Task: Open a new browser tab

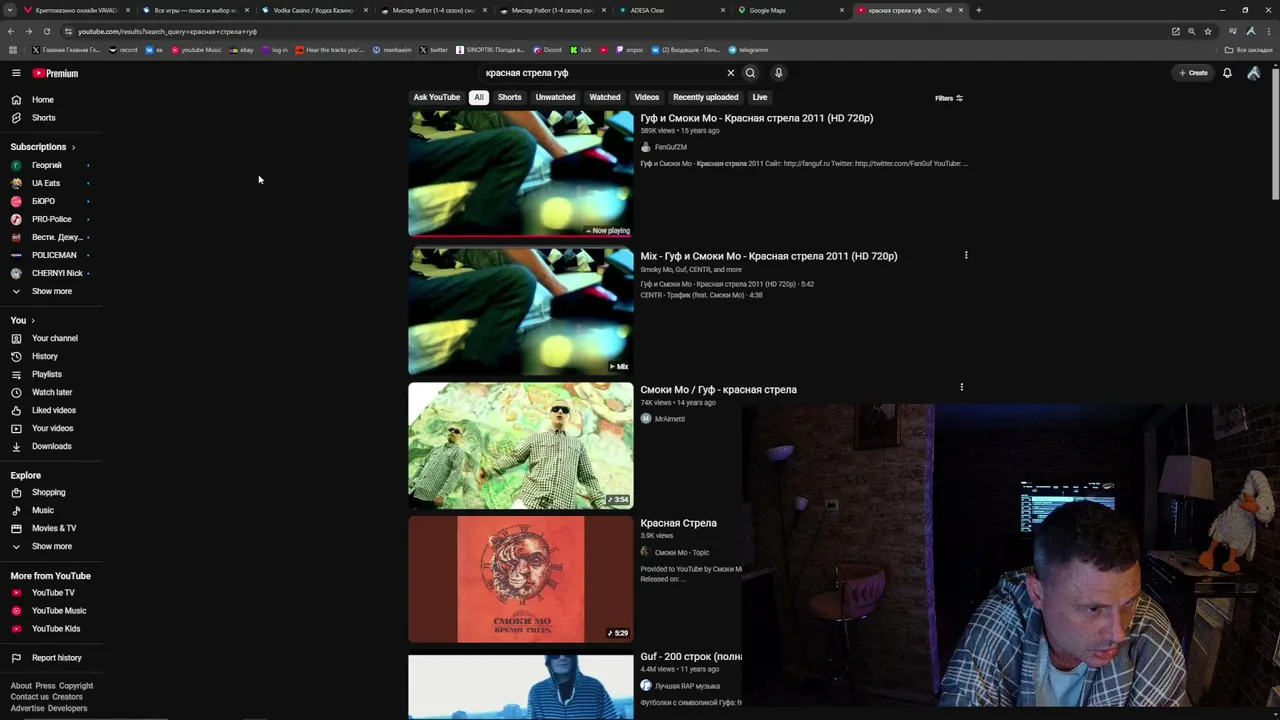Action: [x=978, y=10]
